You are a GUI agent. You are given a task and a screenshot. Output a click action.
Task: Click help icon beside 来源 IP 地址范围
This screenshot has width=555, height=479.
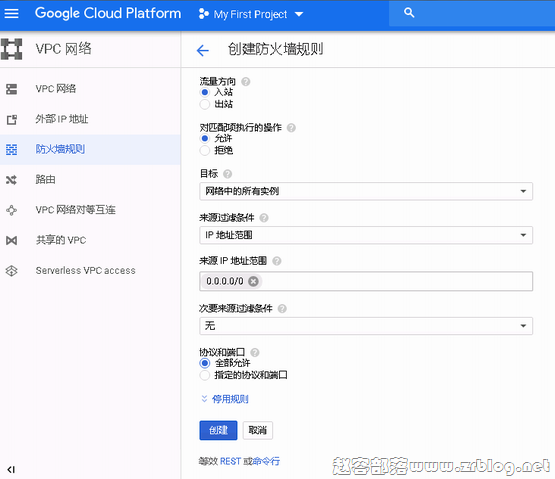(x=277, y=261)
